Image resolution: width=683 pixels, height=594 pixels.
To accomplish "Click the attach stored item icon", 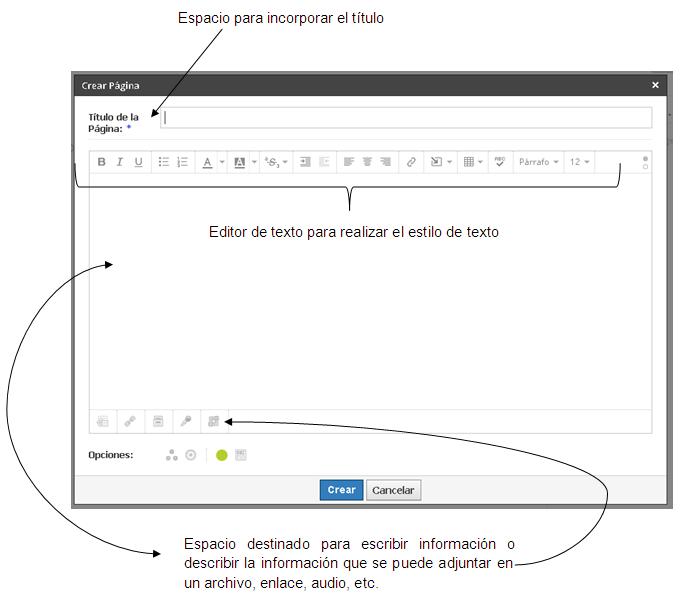I will click(x=158, y=421).
